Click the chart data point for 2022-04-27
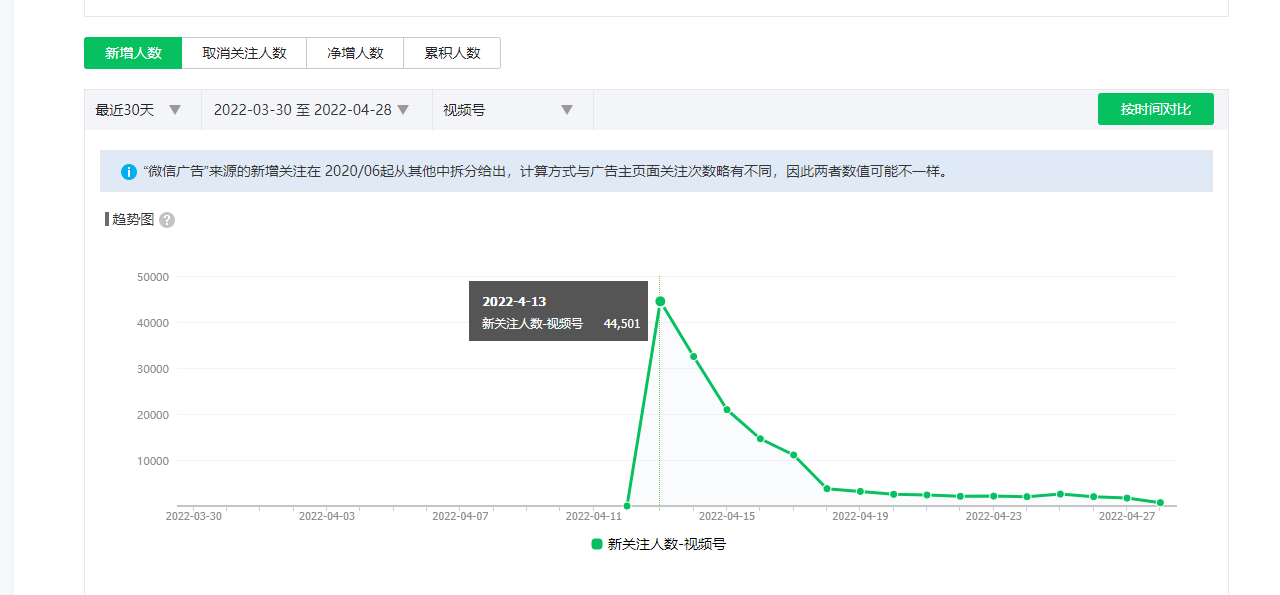1280x595 pixels. pos(1127,498)
